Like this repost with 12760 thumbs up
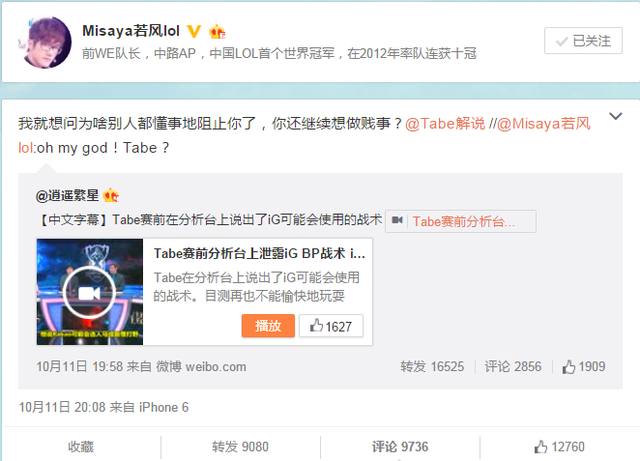This screenshot has height=461, width=640. point(560,447)
